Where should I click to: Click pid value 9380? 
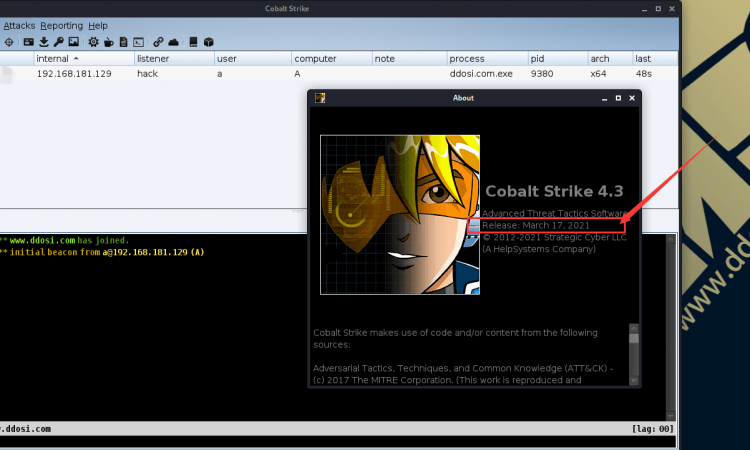point(542,74)
